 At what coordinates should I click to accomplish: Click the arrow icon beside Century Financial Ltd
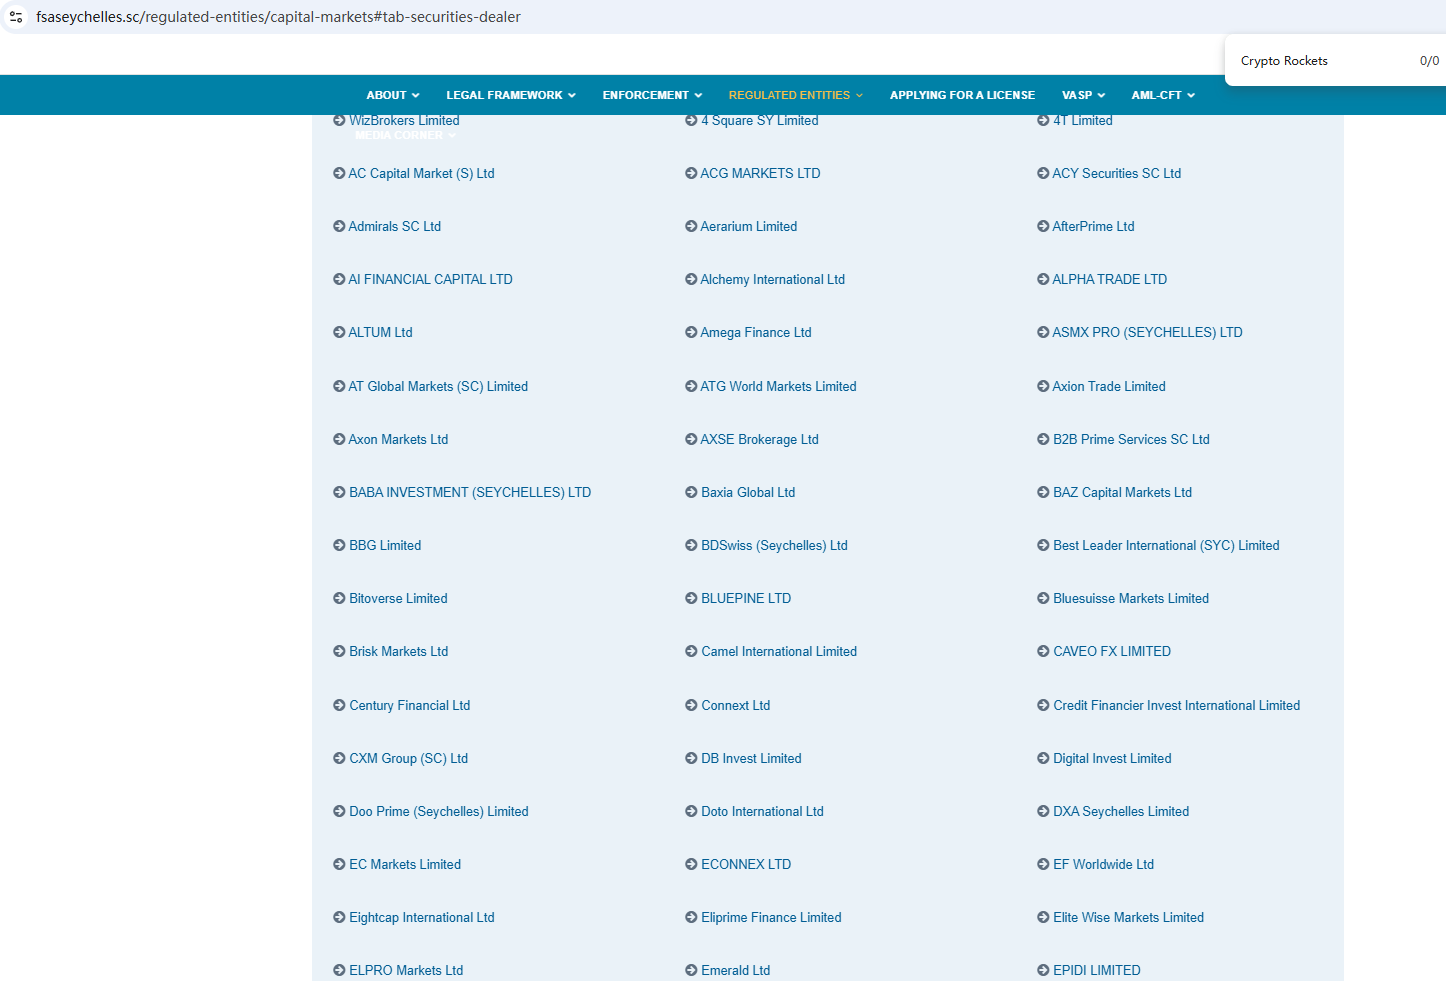click(339, 705)
